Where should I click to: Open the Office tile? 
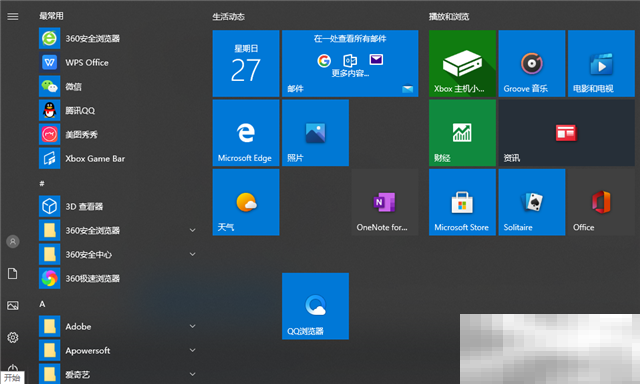click(x=601, y=202)
